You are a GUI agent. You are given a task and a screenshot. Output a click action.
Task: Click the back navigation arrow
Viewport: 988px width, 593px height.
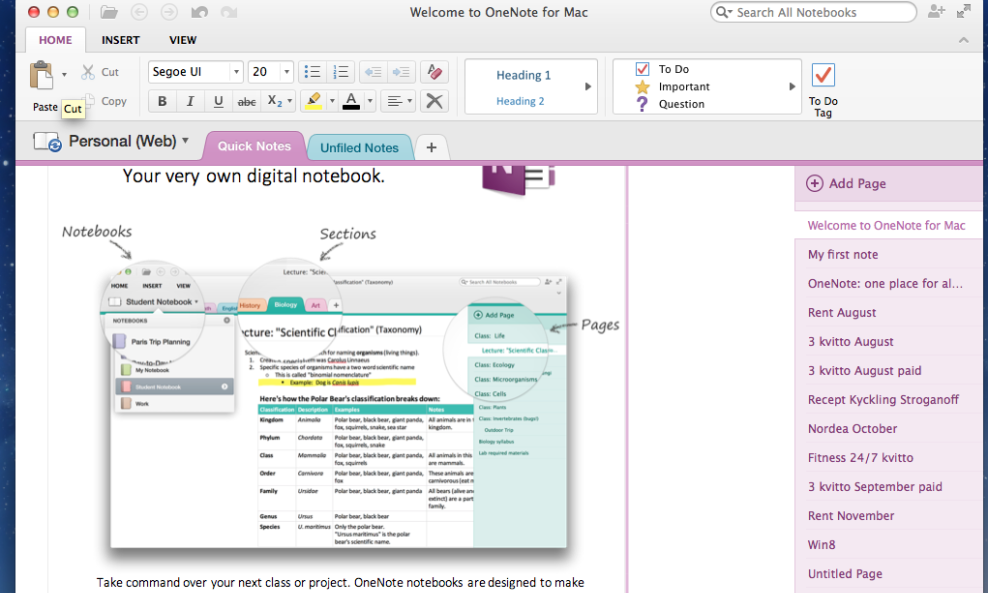click(x=139, y=12)
